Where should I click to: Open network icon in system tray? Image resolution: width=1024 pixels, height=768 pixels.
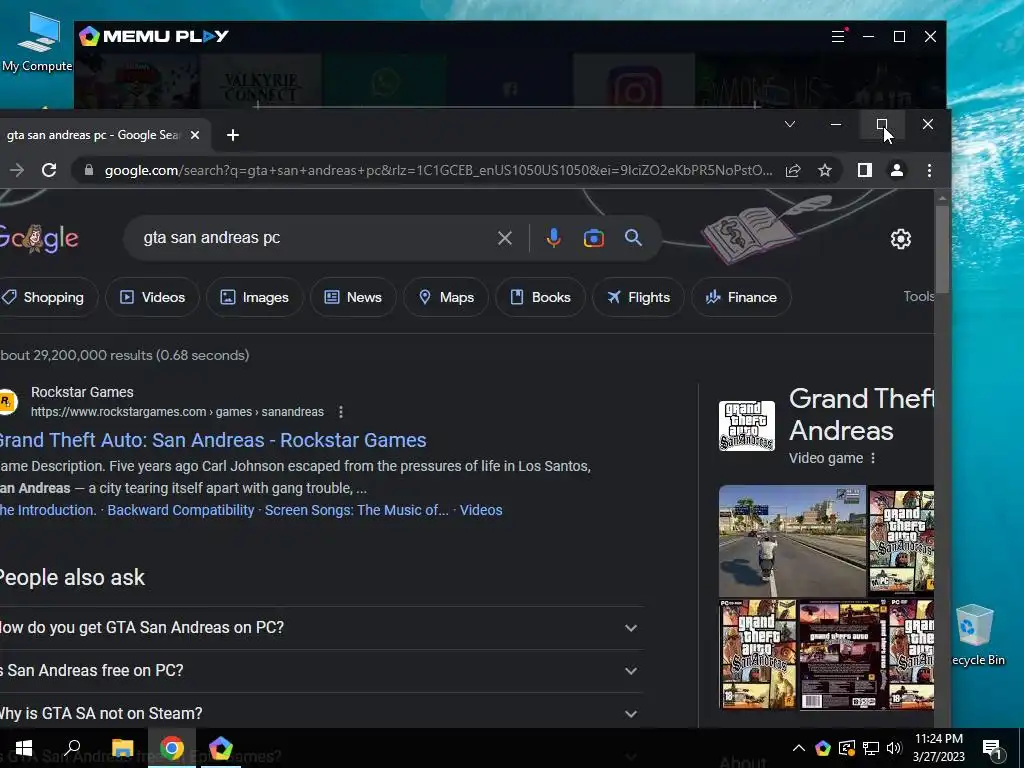(x=871, y=748)
